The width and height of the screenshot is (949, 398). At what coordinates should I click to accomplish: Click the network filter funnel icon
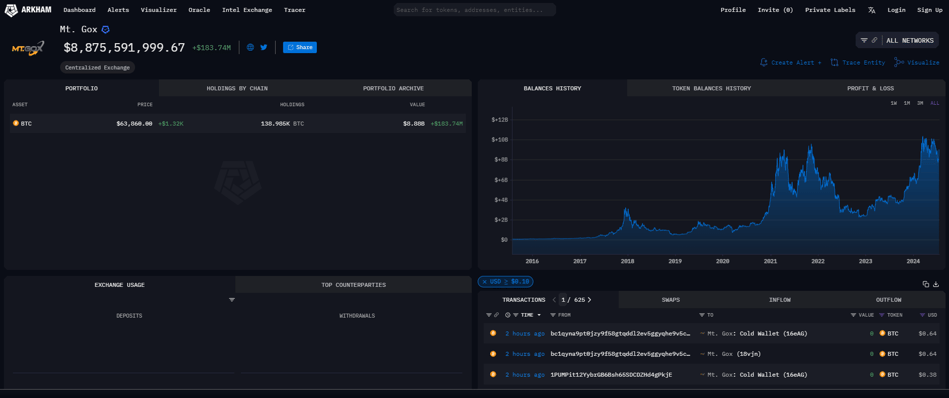[x=864, y=41]
